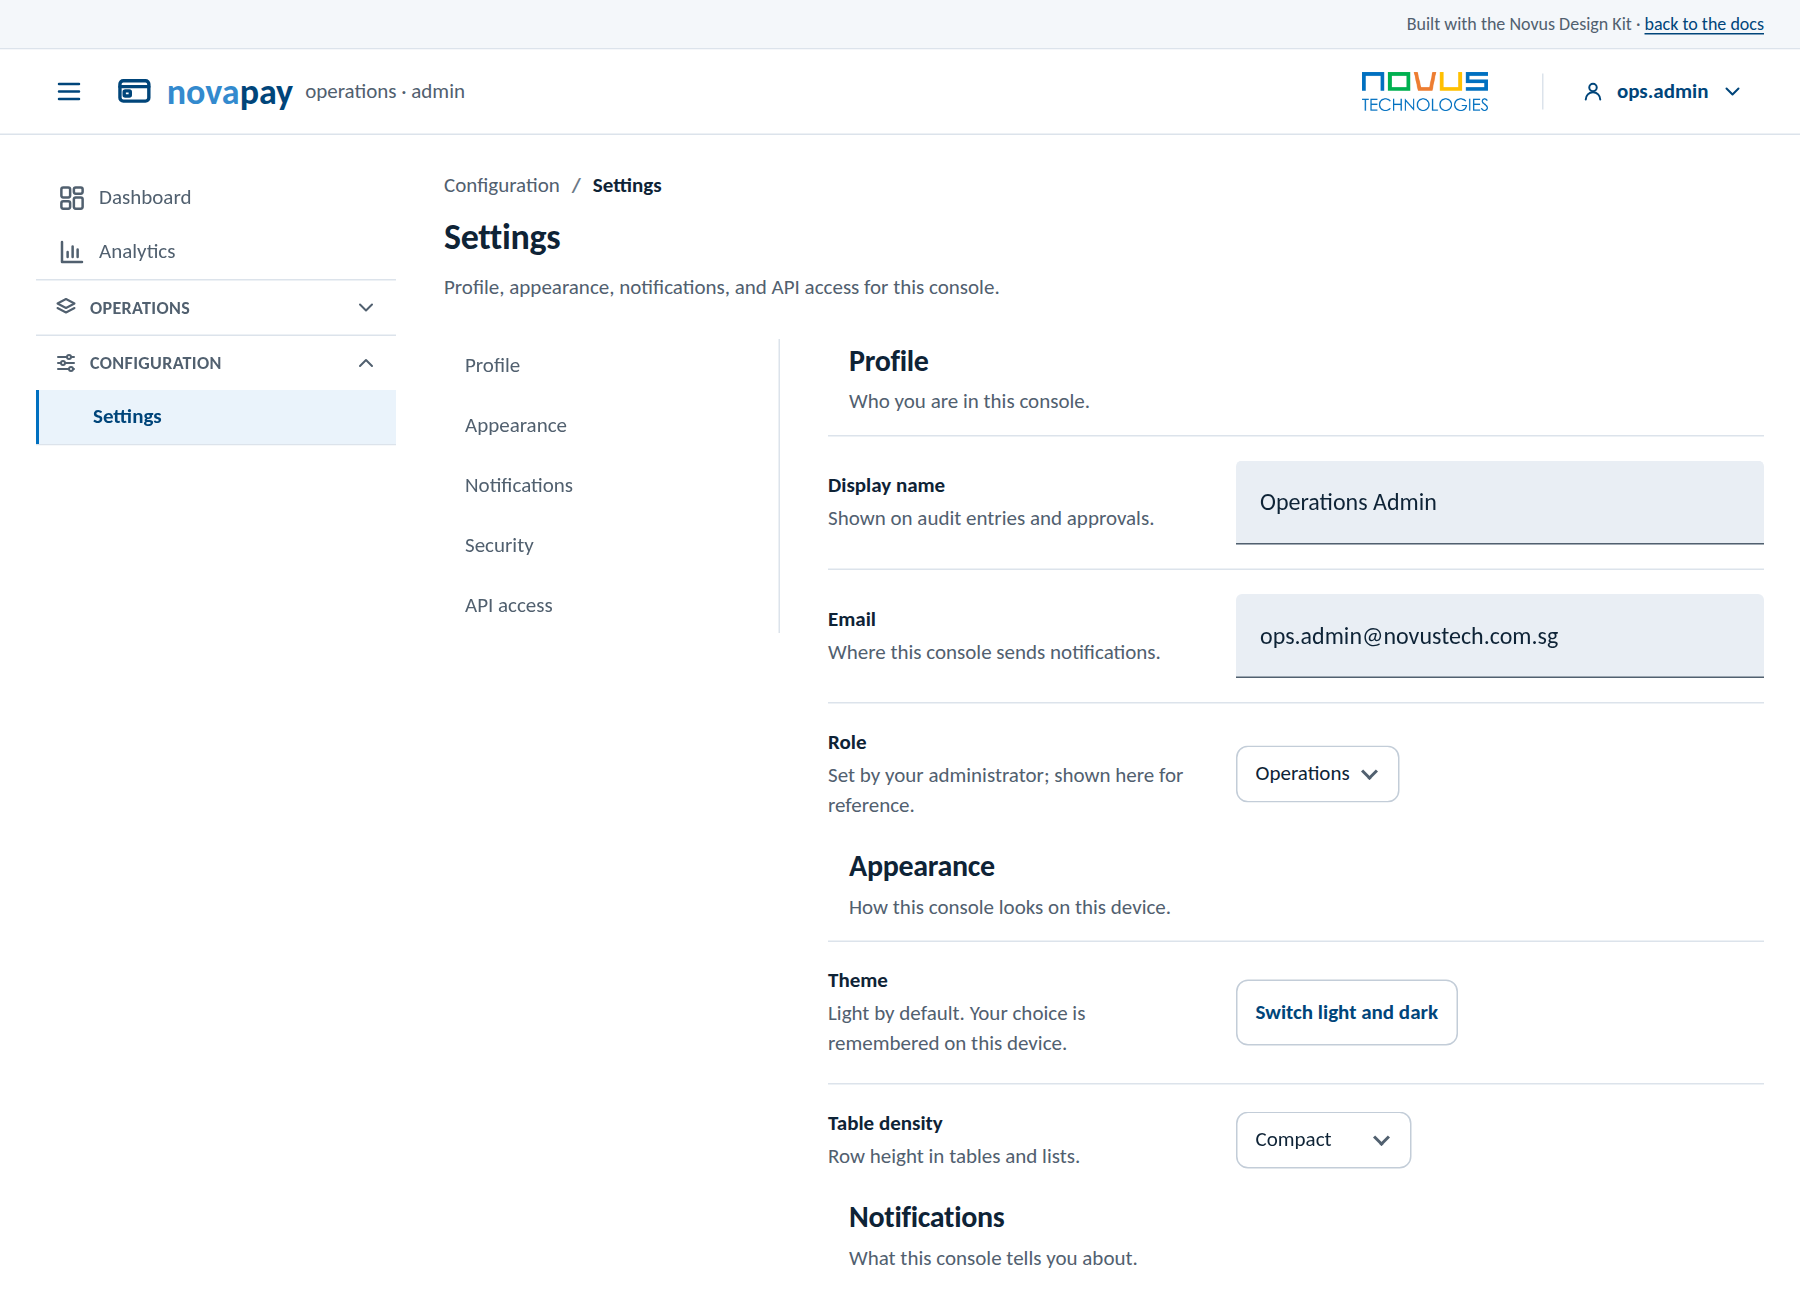Click the Settings breadcrumb text
Image resolution: width=1800 pixels, height=1290 pixels.
(x=627, y=186)
